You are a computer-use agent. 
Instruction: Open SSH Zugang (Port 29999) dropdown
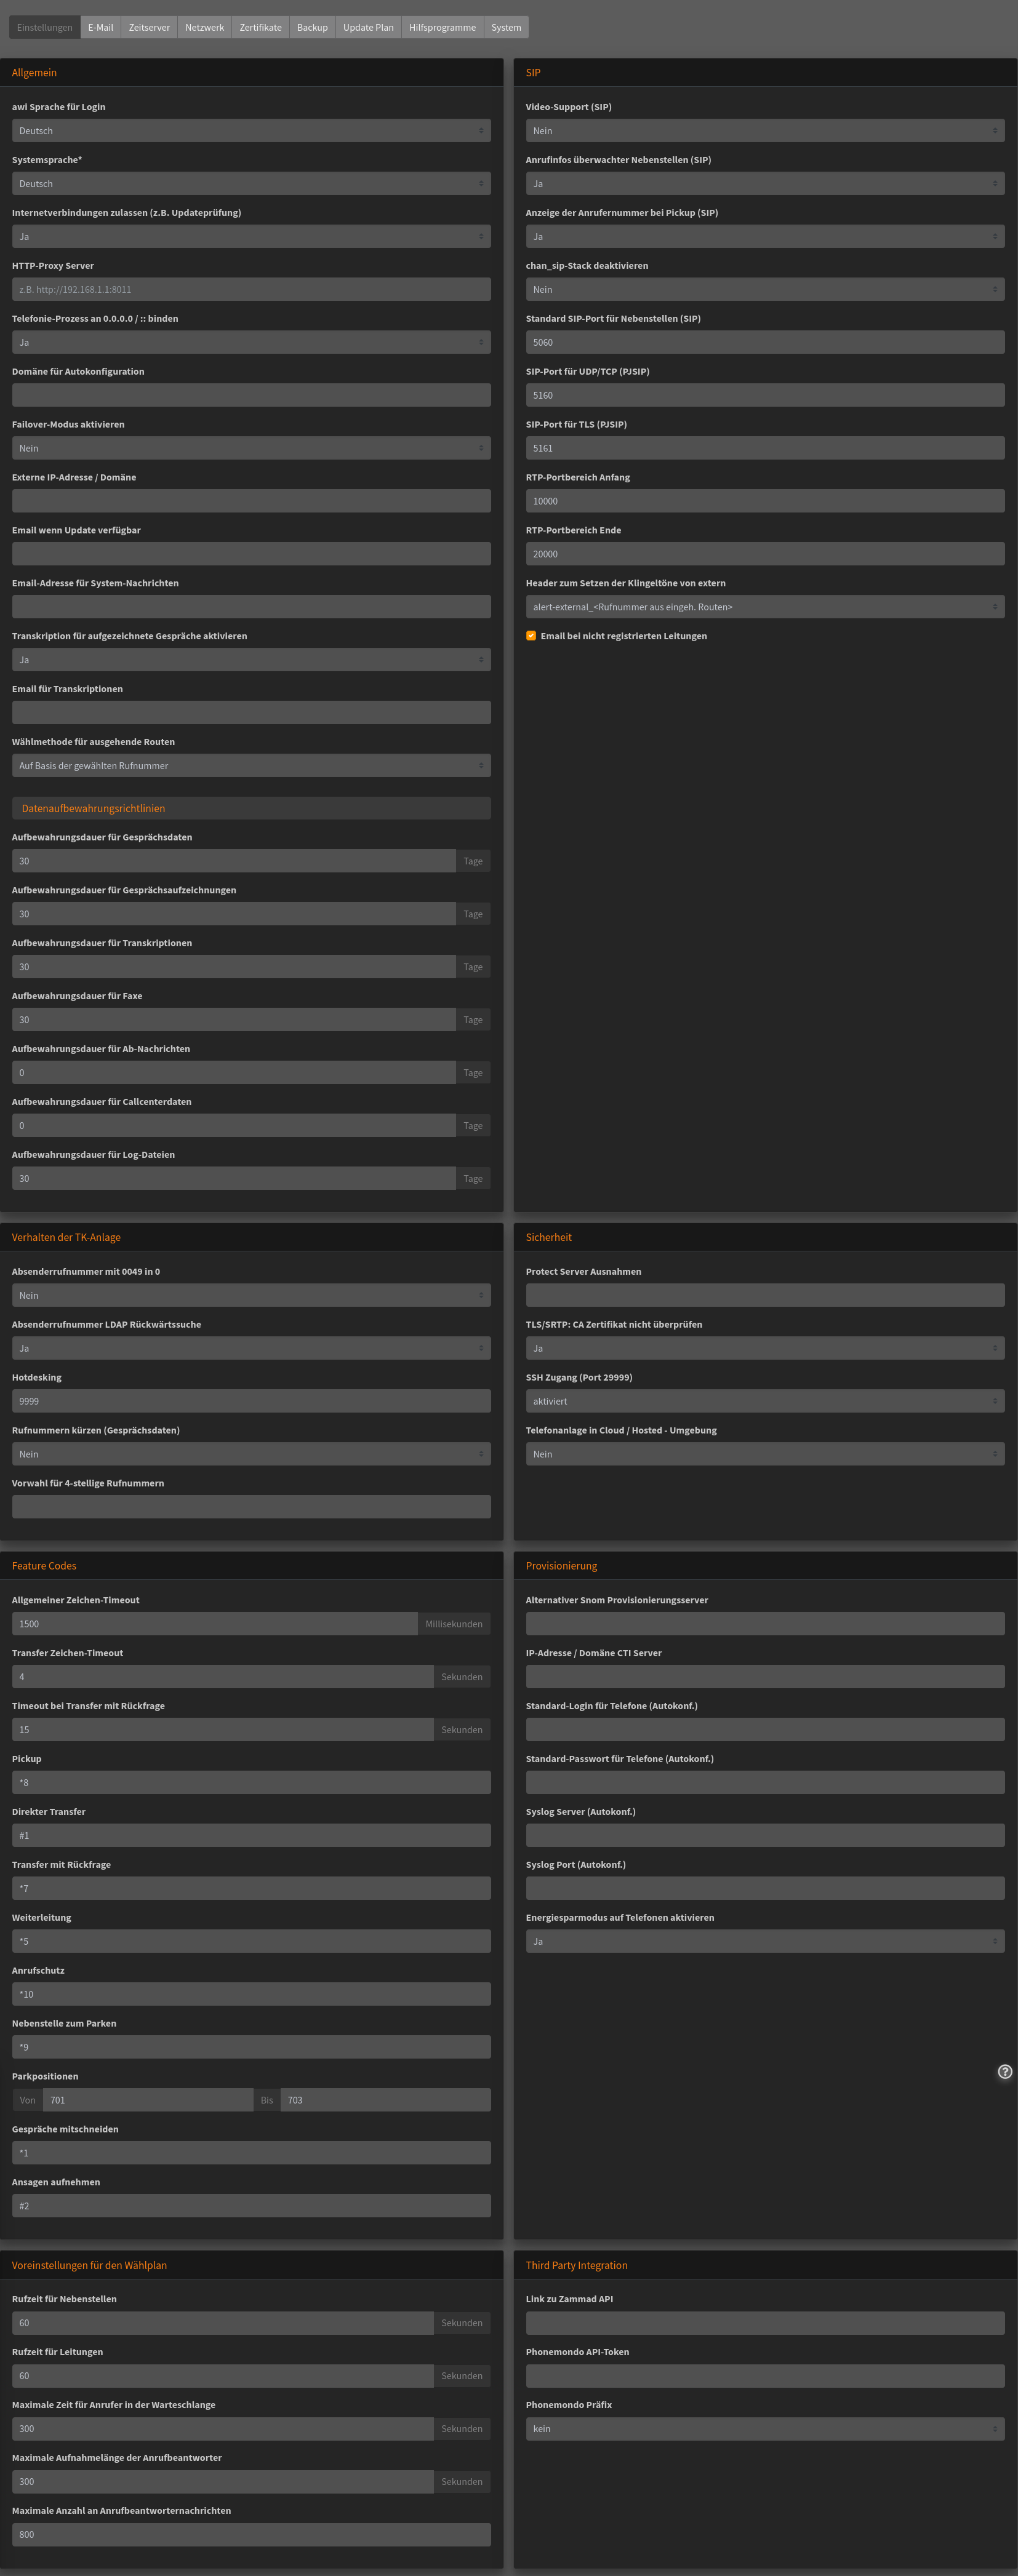coord(765,1401)
